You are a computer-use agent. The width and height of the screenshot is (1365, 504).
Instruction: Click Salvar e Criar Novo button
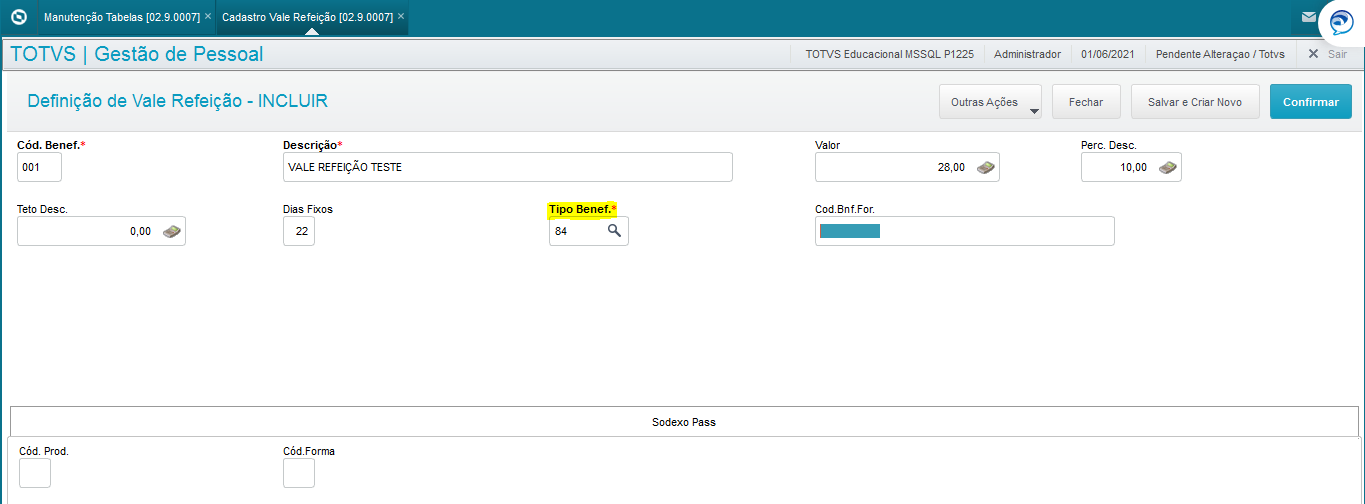pyautogui.click(x=1195, y=102)
